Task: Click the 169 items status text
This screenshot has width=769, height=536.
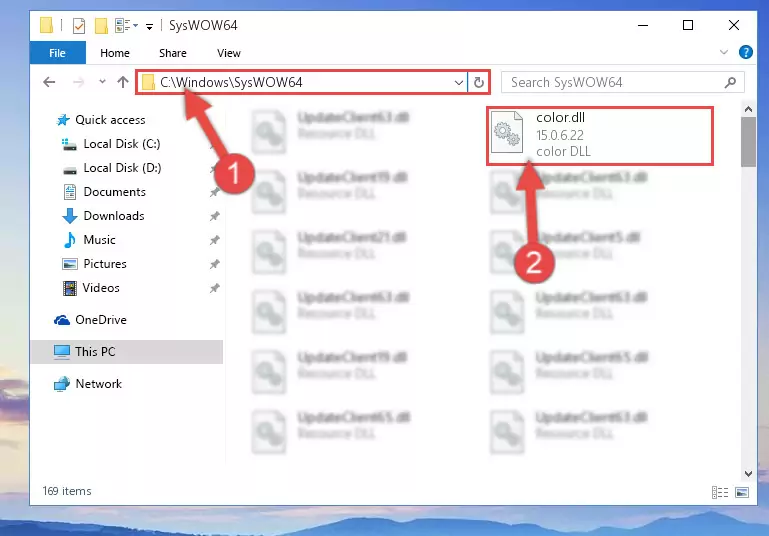Action: pyautogui.click(x=67, y=491)
